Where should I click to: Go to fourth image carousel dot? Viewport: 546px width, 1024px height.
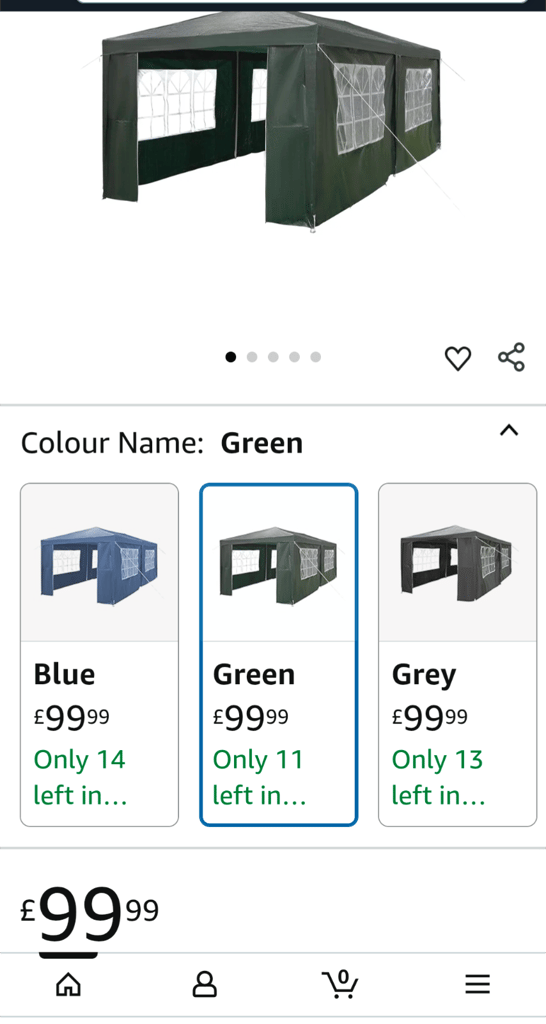(295, 357)
